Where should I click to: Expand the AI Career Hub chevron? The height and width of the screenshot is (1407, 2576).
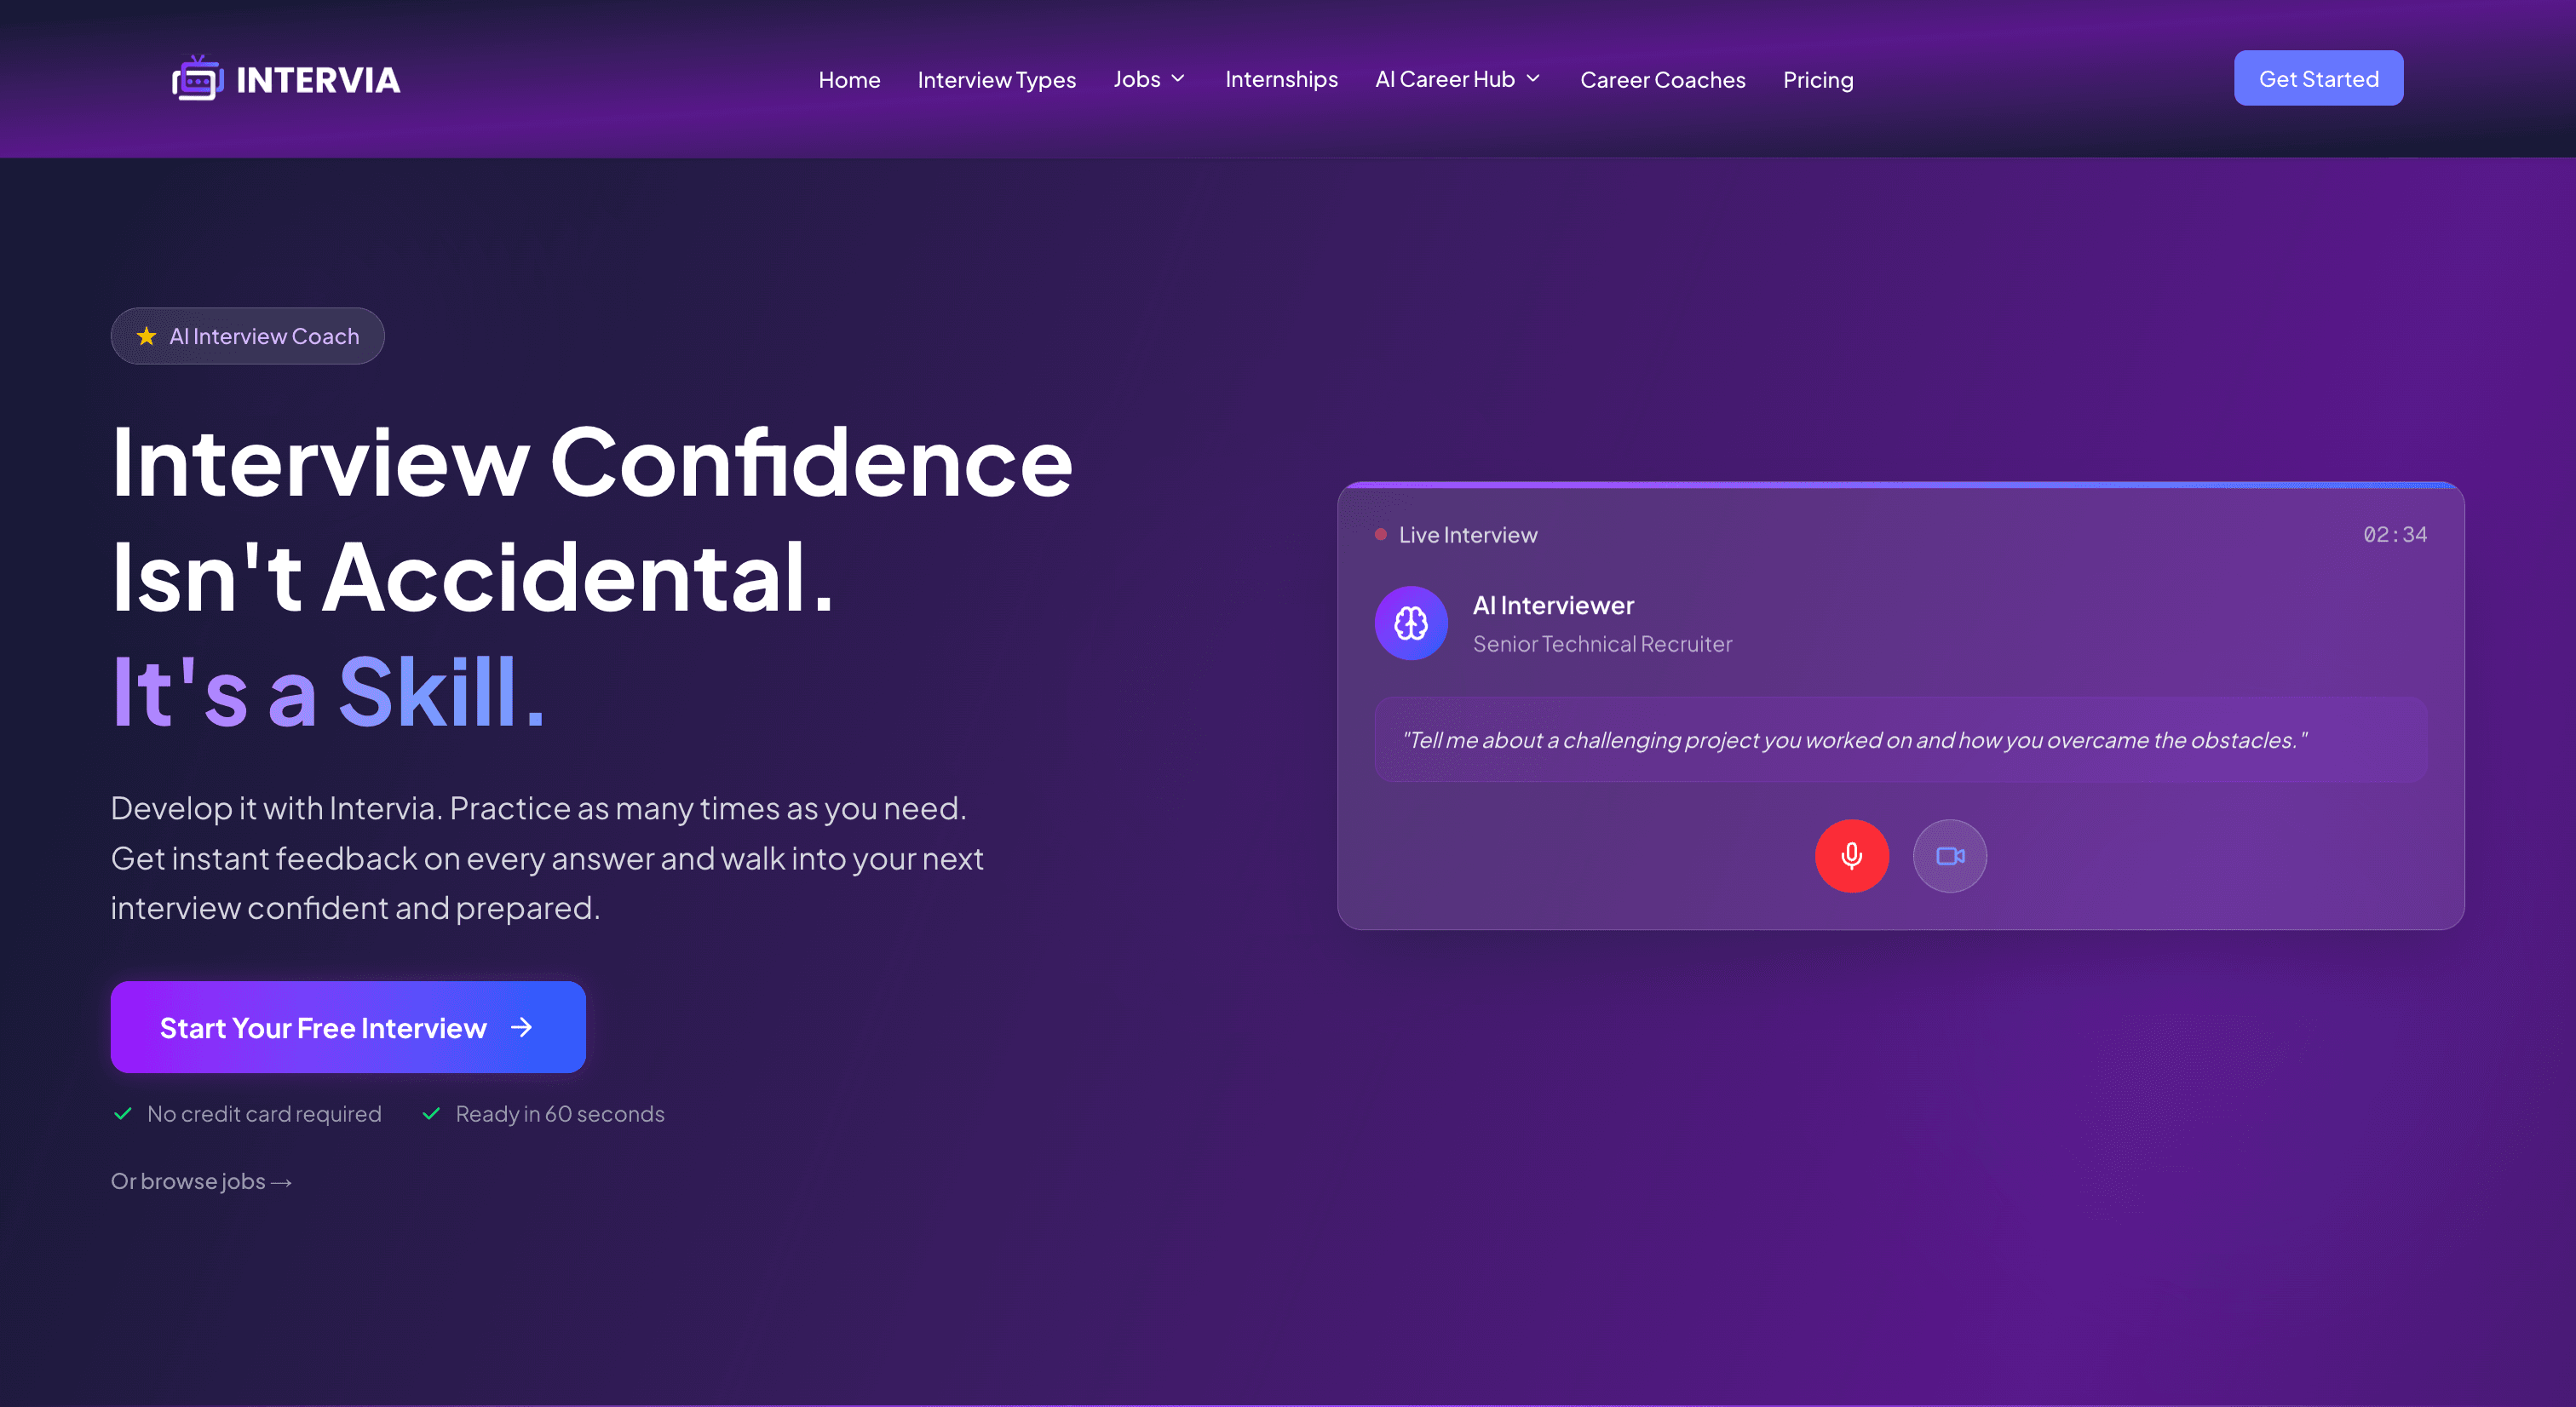[x=1533, y=78]
